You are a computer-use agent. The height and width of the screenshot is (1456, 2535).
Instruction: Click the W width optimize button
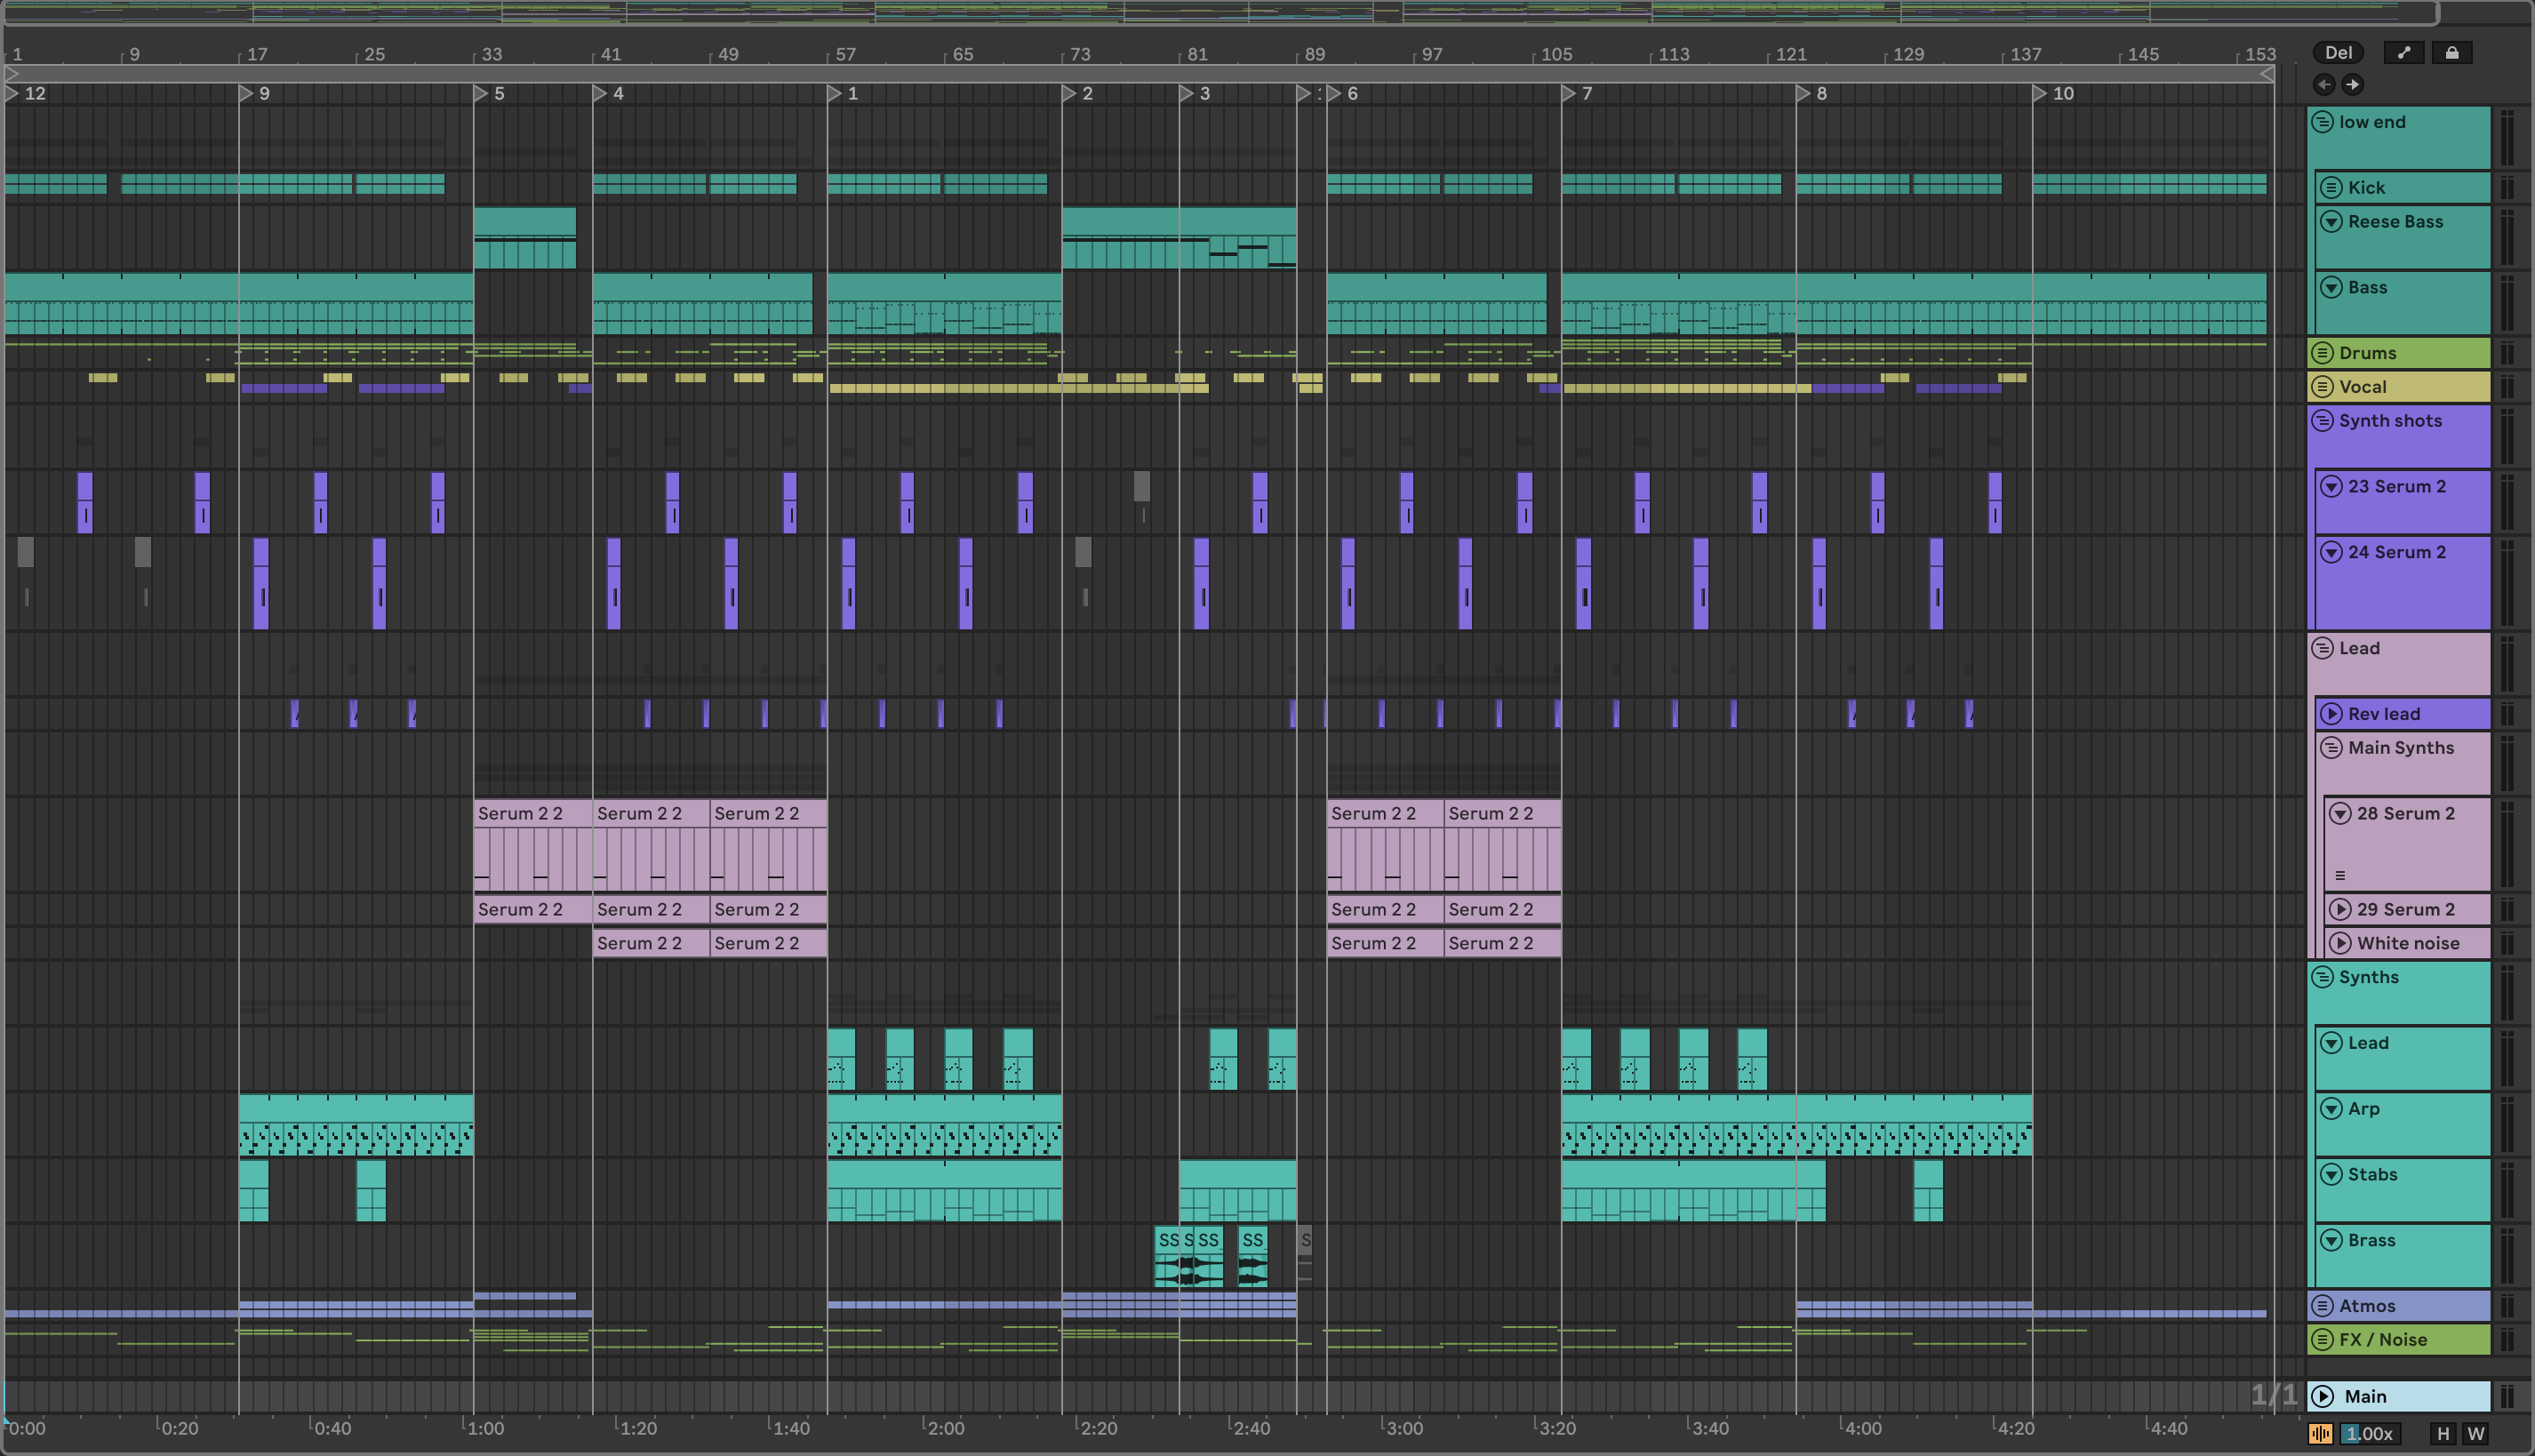click(x=2476, y=1433)
